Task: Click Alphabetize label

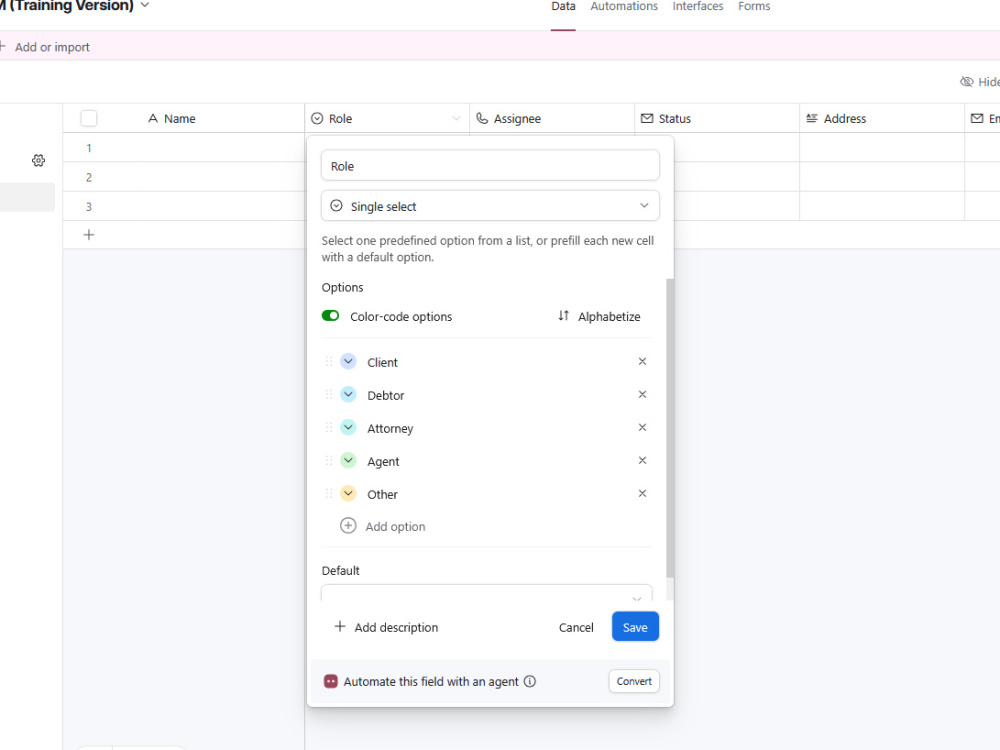Action: 609,316
